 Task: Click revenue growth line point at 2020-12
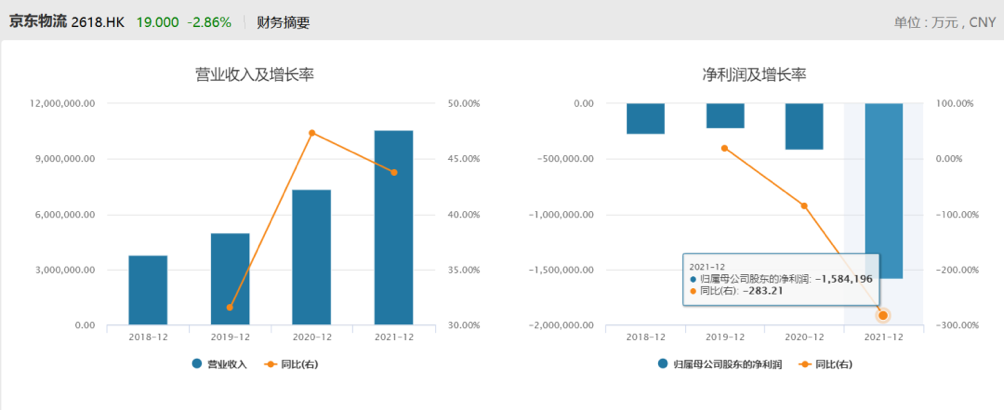tap(312, 133)
